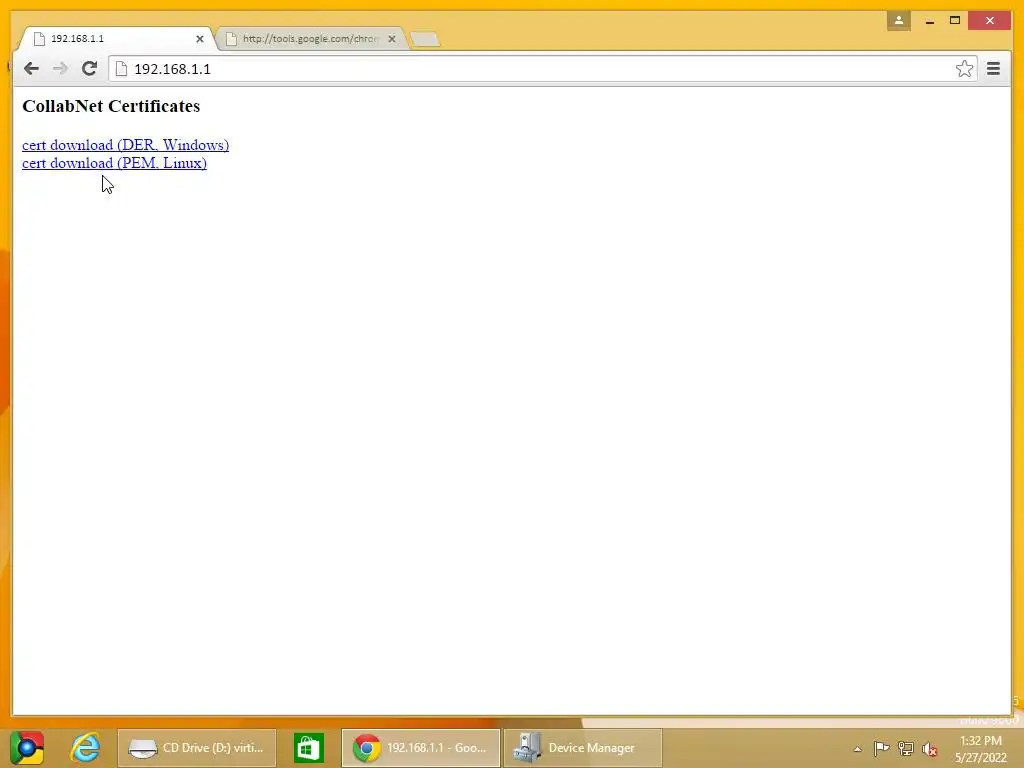Switch to the 192.168.1.1 tab
The image size is (1024, 768).
pyautogui.click(x=115, y=39)
